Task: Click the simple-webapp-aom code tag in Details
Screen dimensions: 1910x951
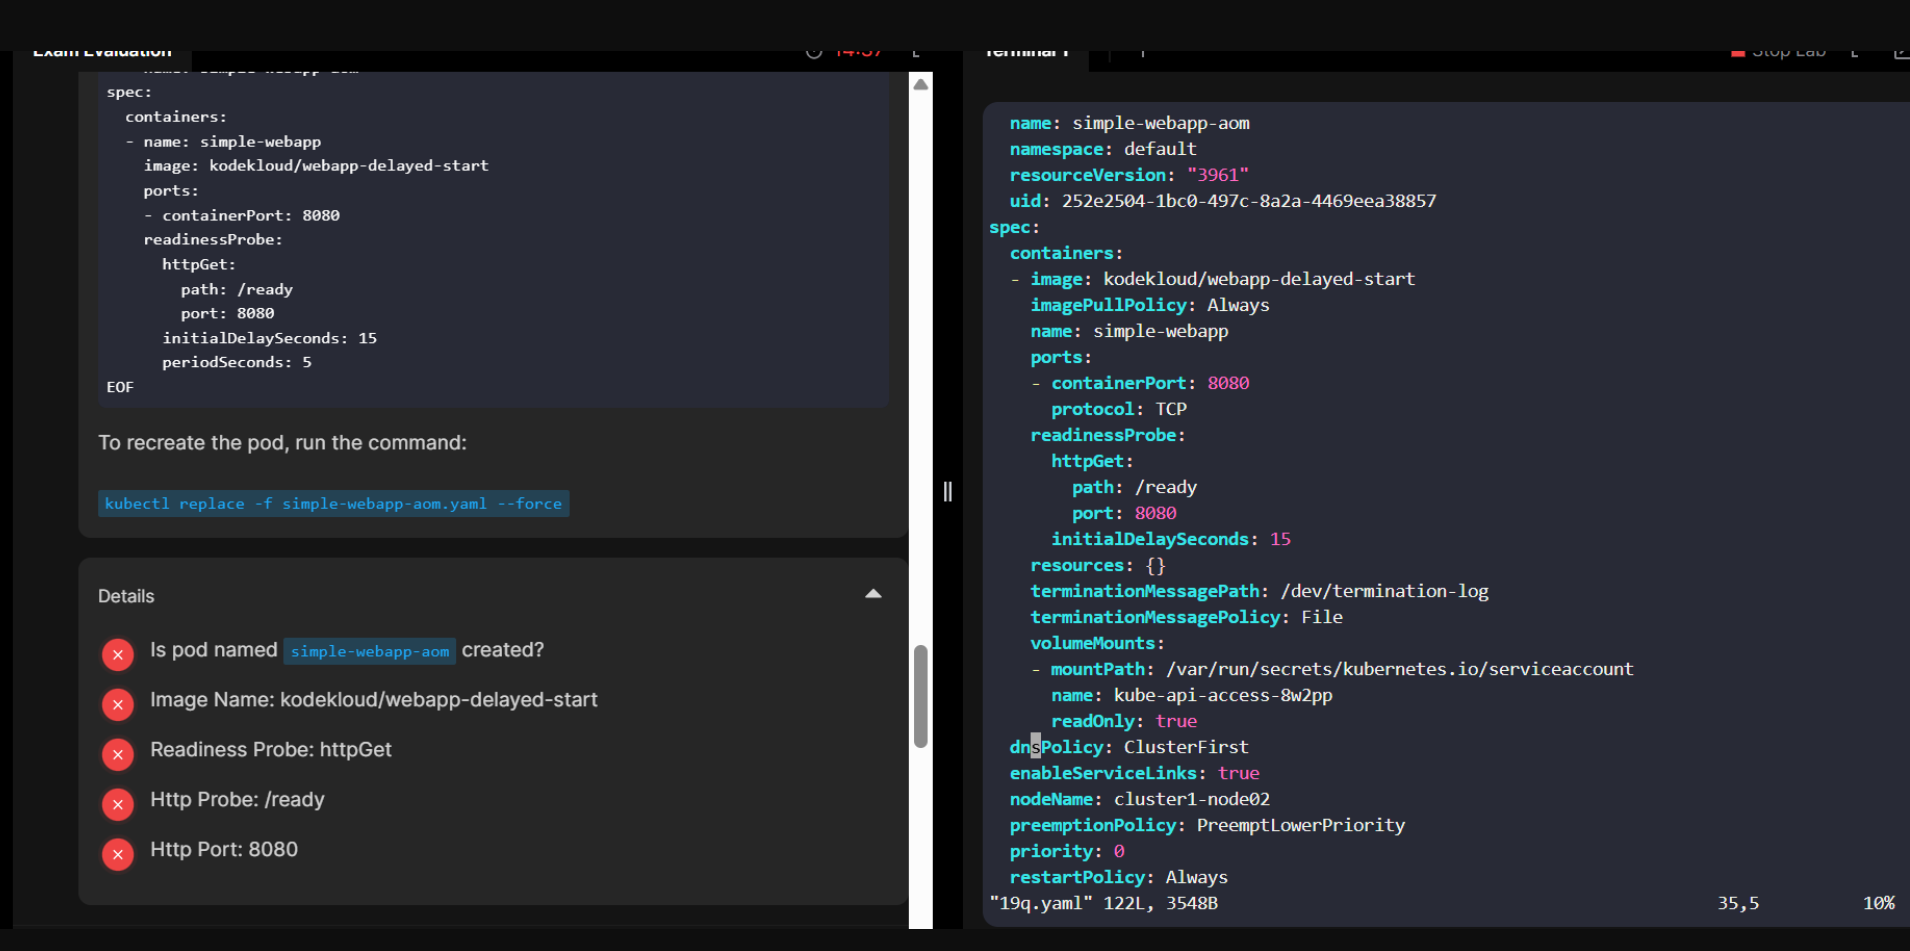Action: click(x=369, y=652)
